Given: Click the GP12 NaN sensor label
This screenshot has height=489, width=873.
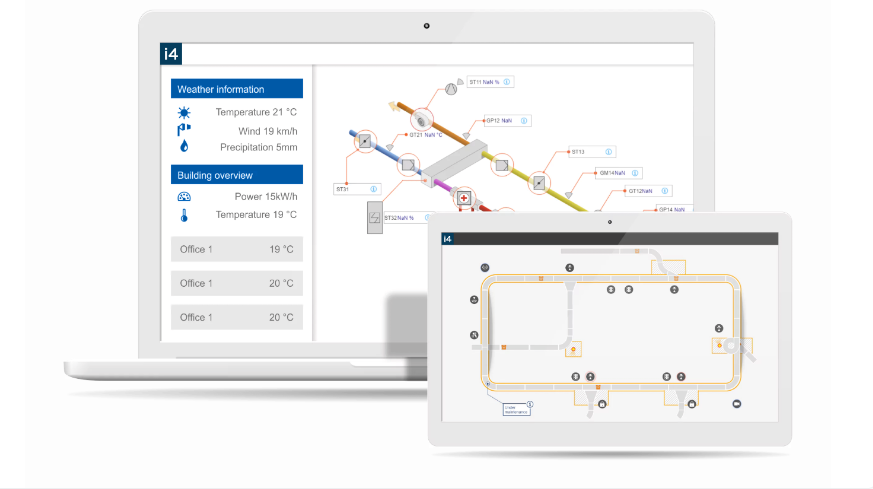Looking at the screenshot, I should [507, 120].
